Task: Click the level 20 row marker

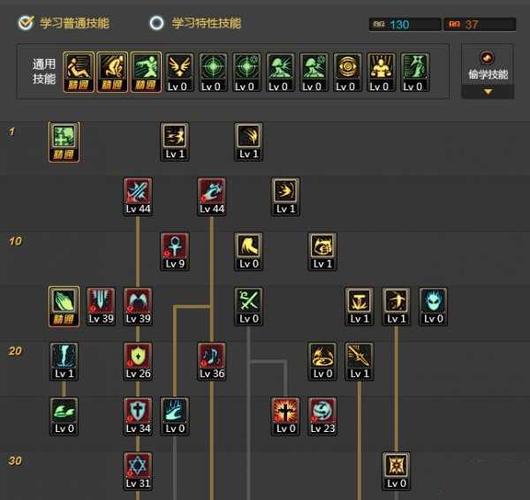Action: pos(15,351)
